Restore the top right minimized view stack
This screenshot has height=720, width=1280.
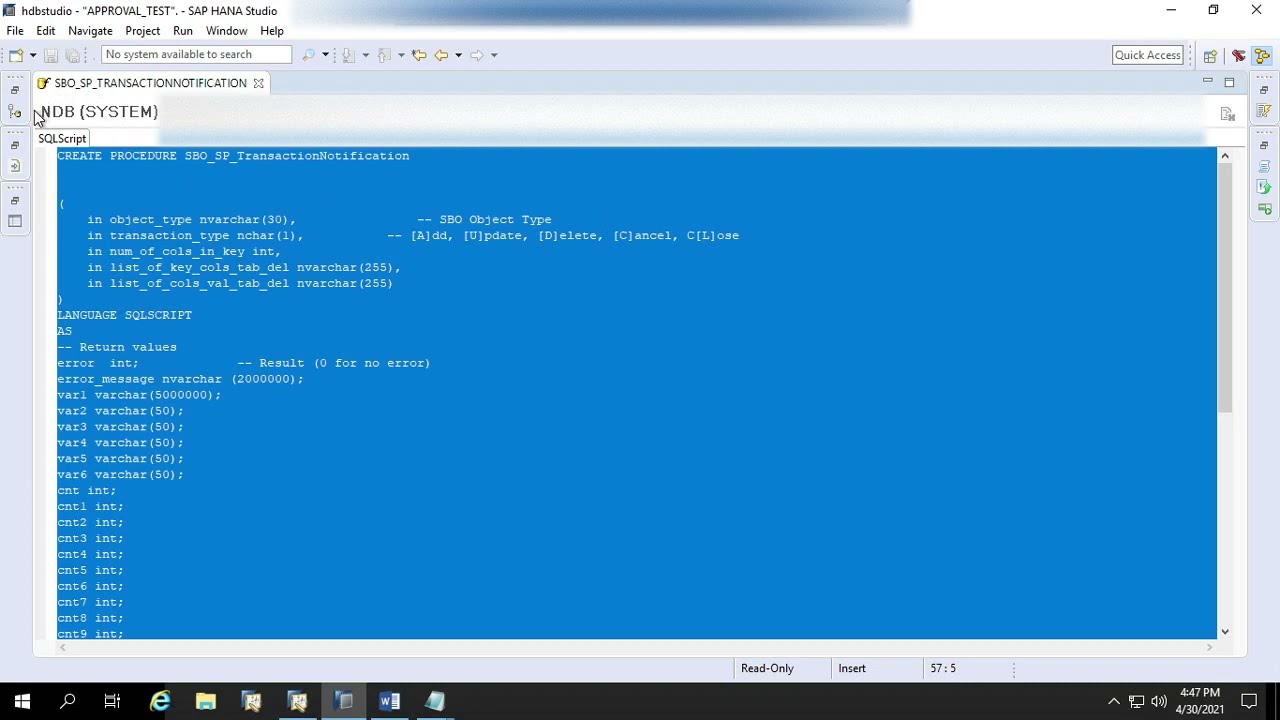1264,91
